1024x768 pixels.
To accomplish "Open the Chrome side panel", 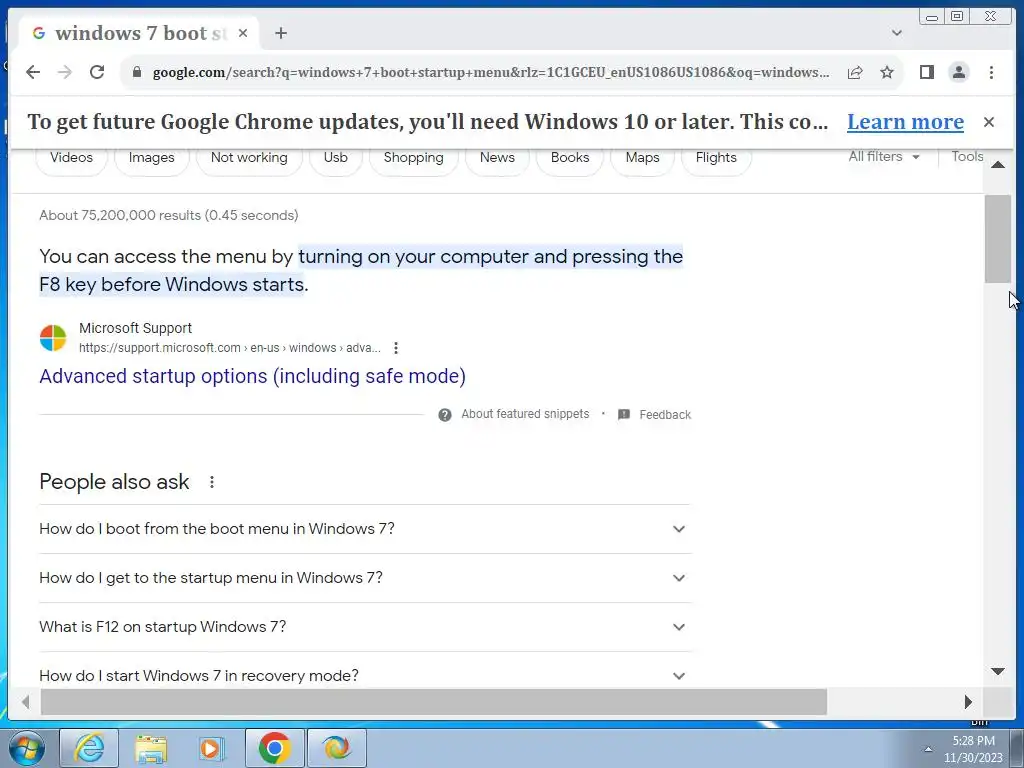I will [926, 72].
